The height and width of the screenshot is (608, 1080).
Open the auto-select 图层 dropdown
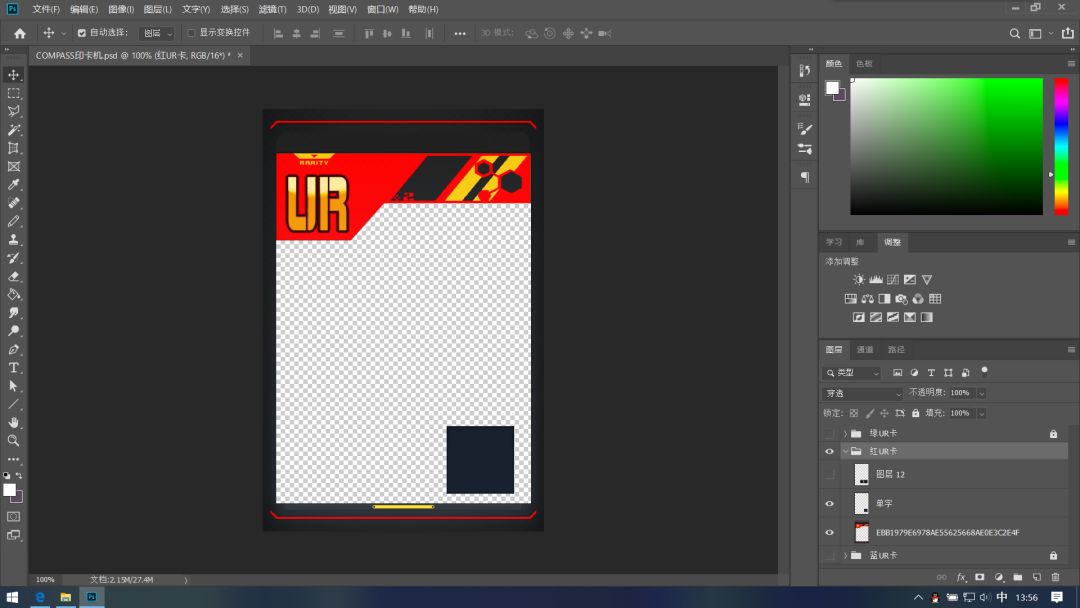click(x=156, y=33)
